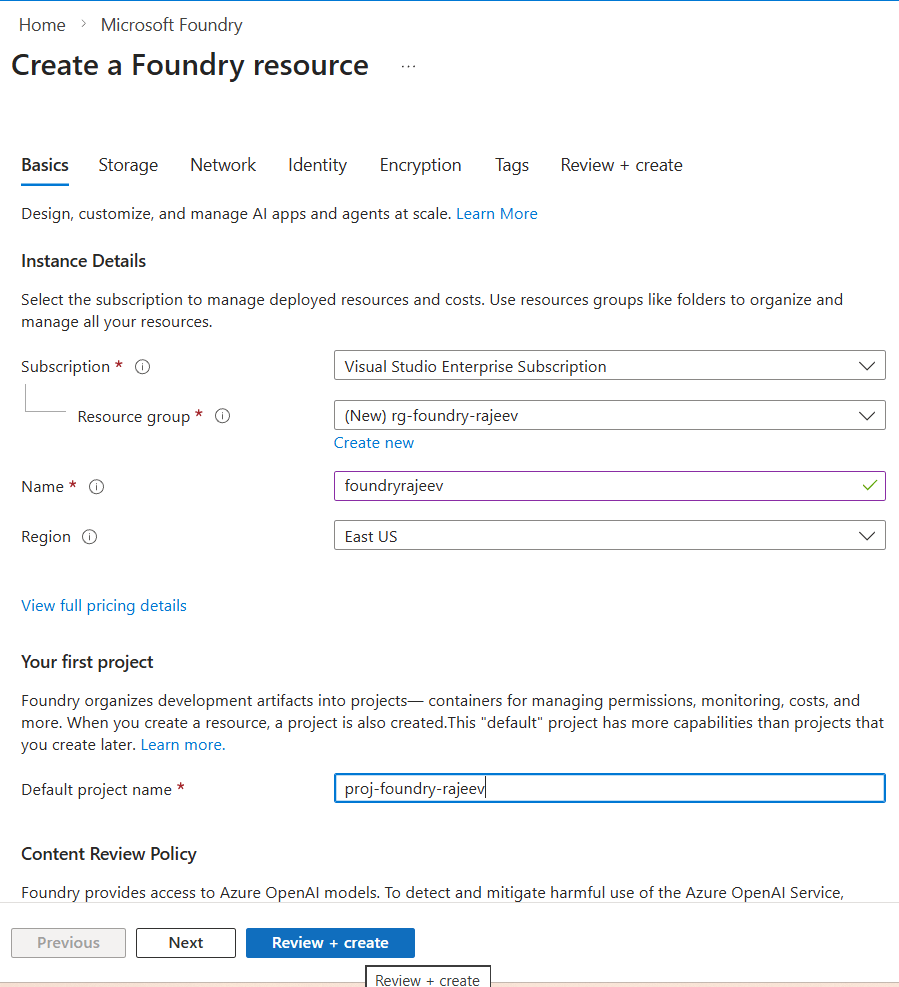Screen dimensions: 899x987
Task: Switch to the Storage tab
Action: coord(128,165)
